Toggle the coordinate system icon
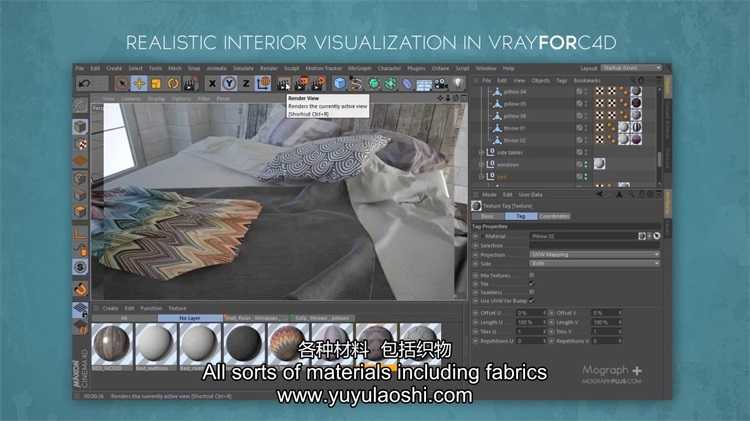Screen dimensions: 750x421 (263, 84)
